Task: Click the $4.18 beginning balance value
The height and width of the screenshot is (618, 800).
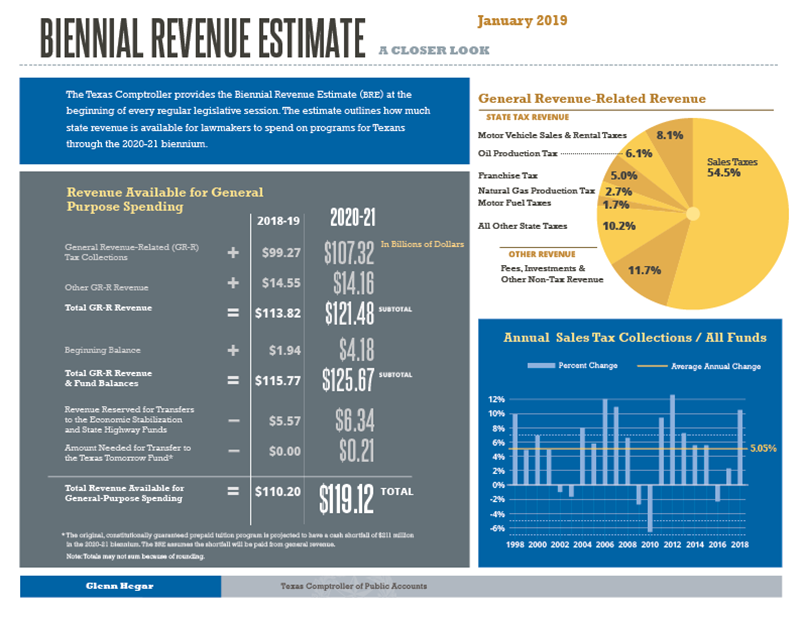Action: 357,351
